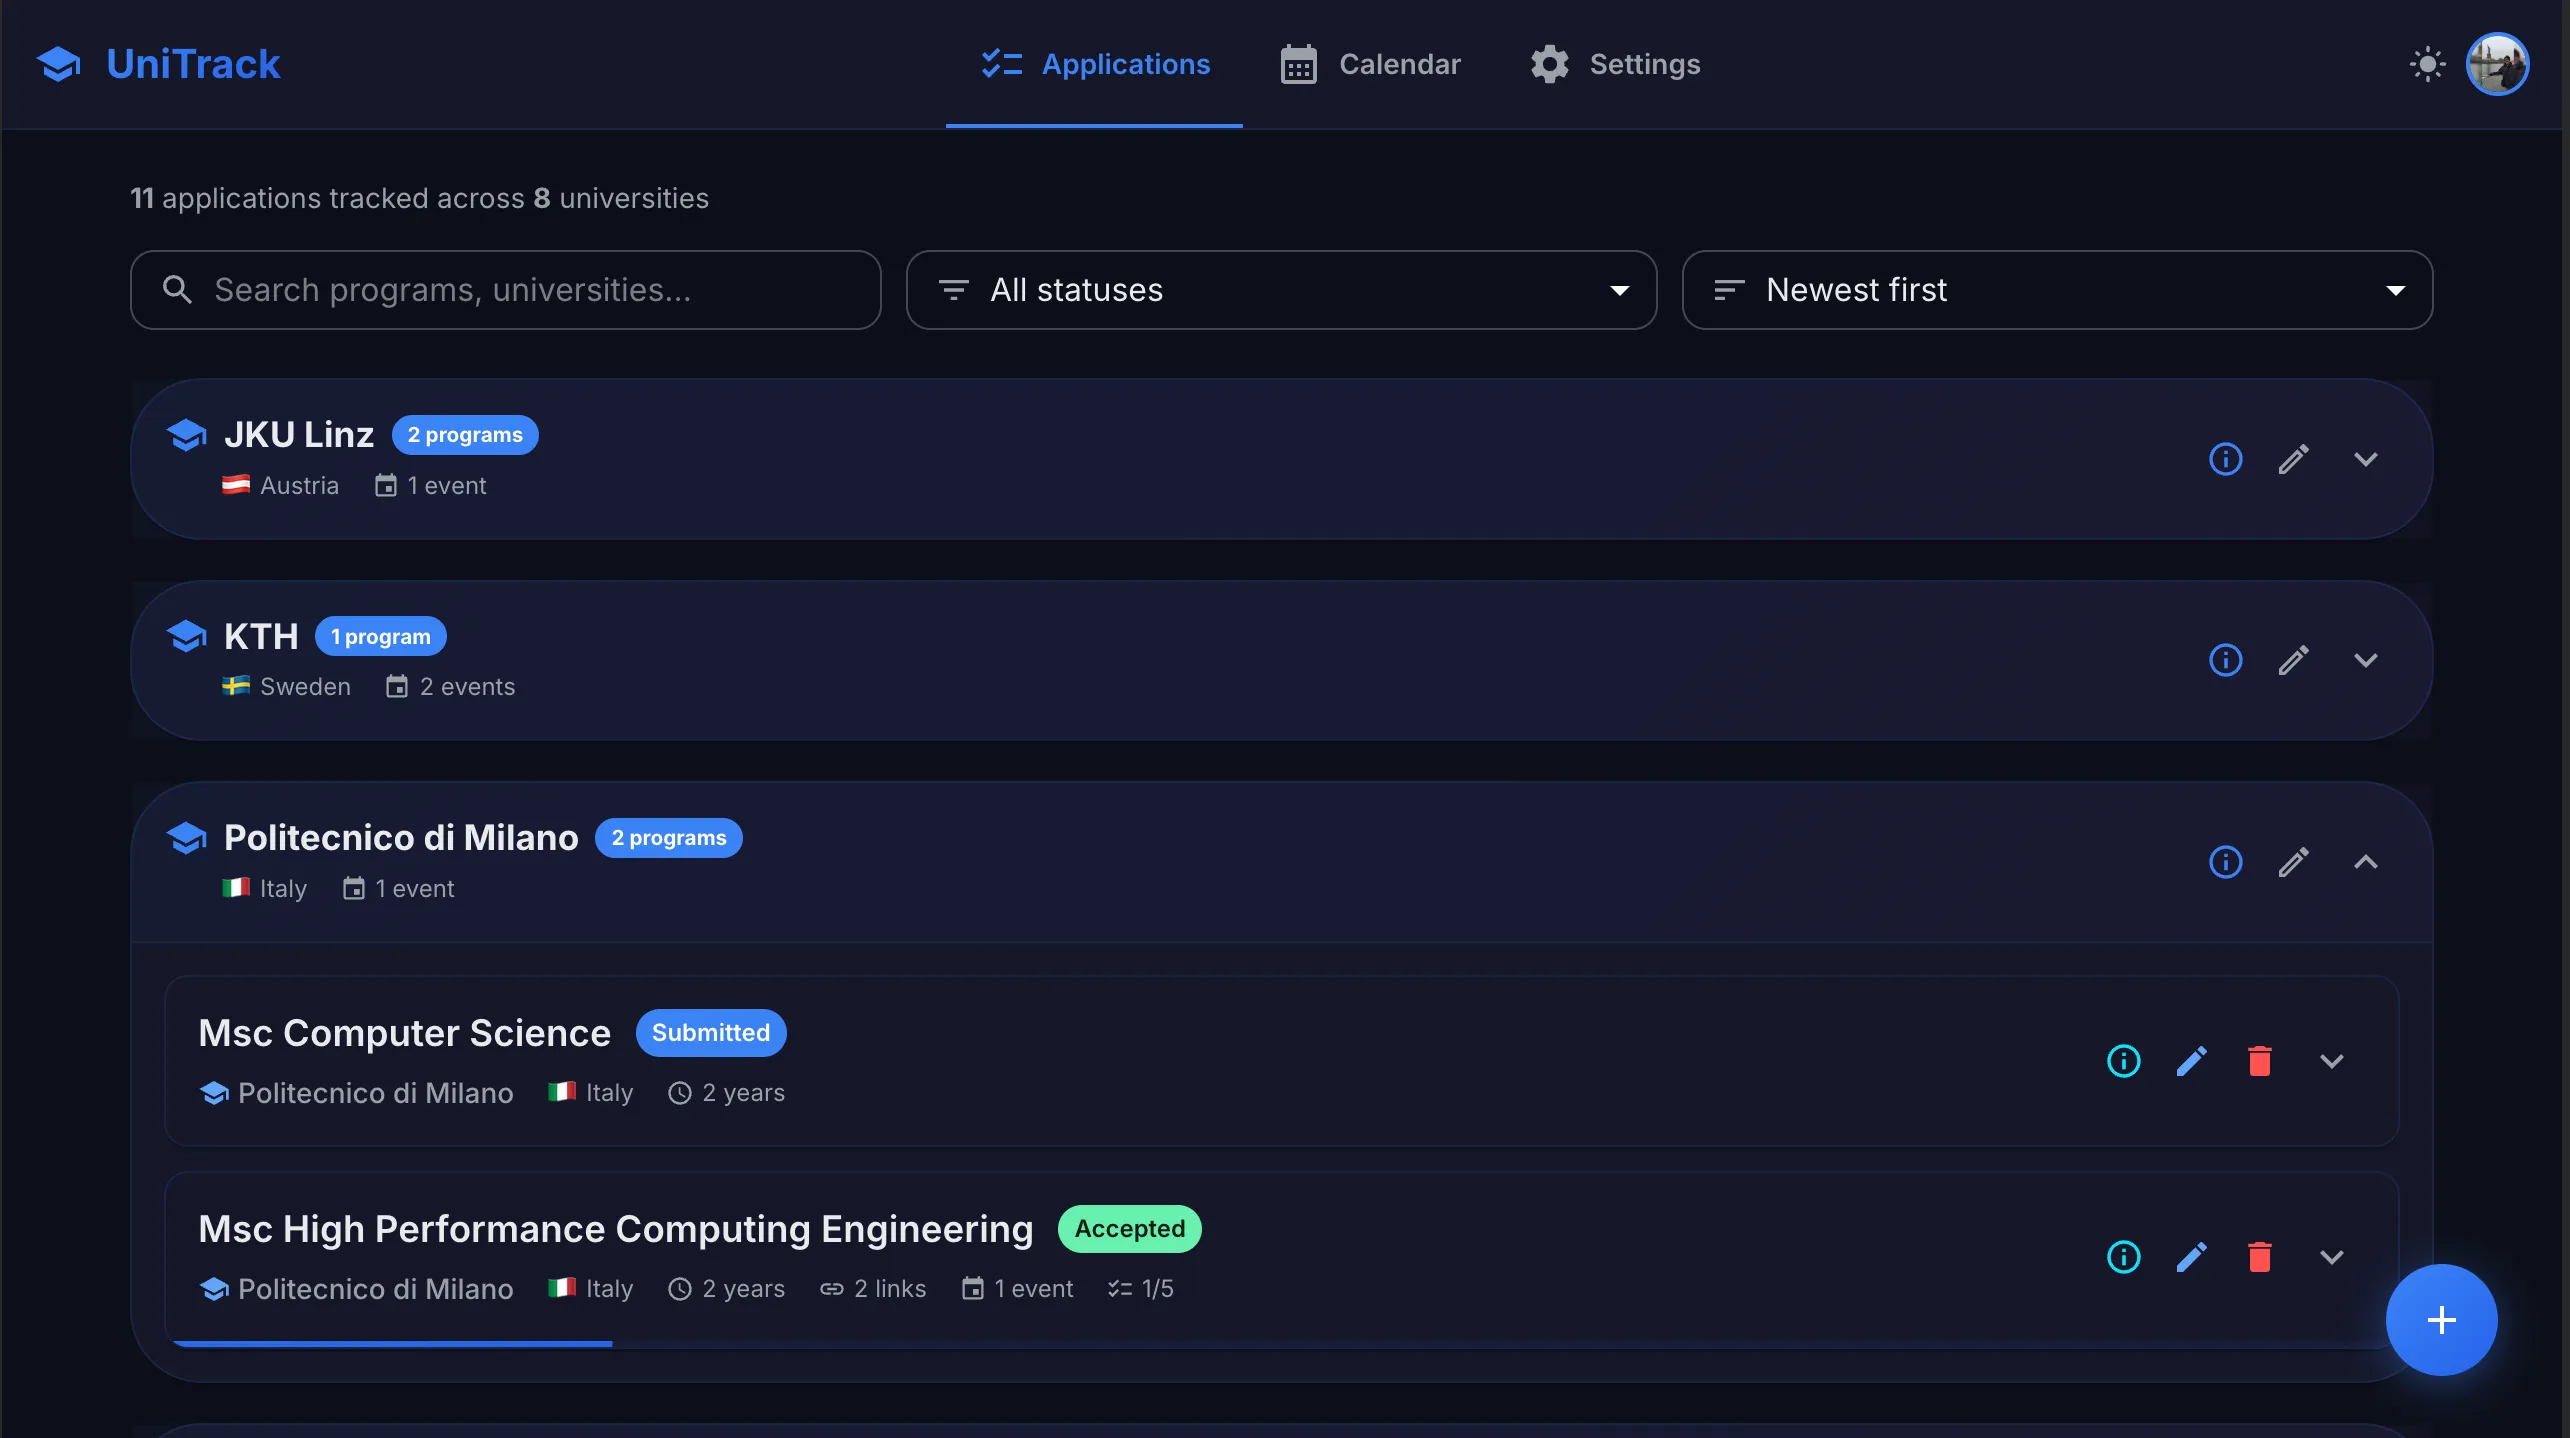Edit the KTH university entry
This screenshot has height=1438, width=2570.
click(x=2293, y=660)
